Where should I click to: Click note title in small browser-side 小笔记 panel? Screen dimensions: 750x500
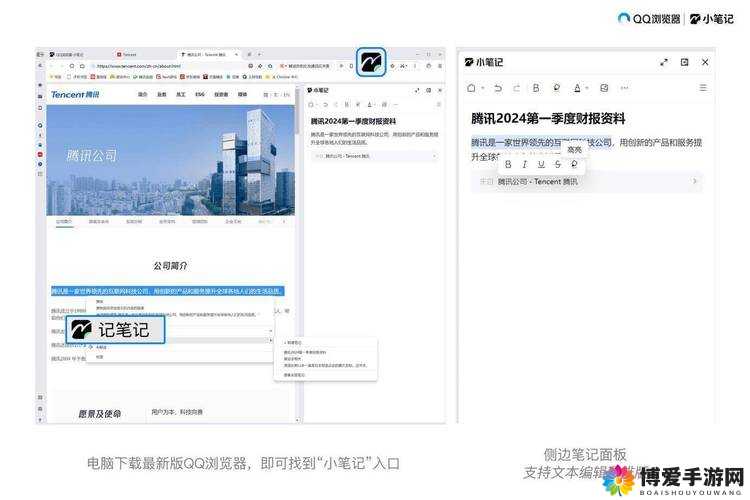click(353, 121)
